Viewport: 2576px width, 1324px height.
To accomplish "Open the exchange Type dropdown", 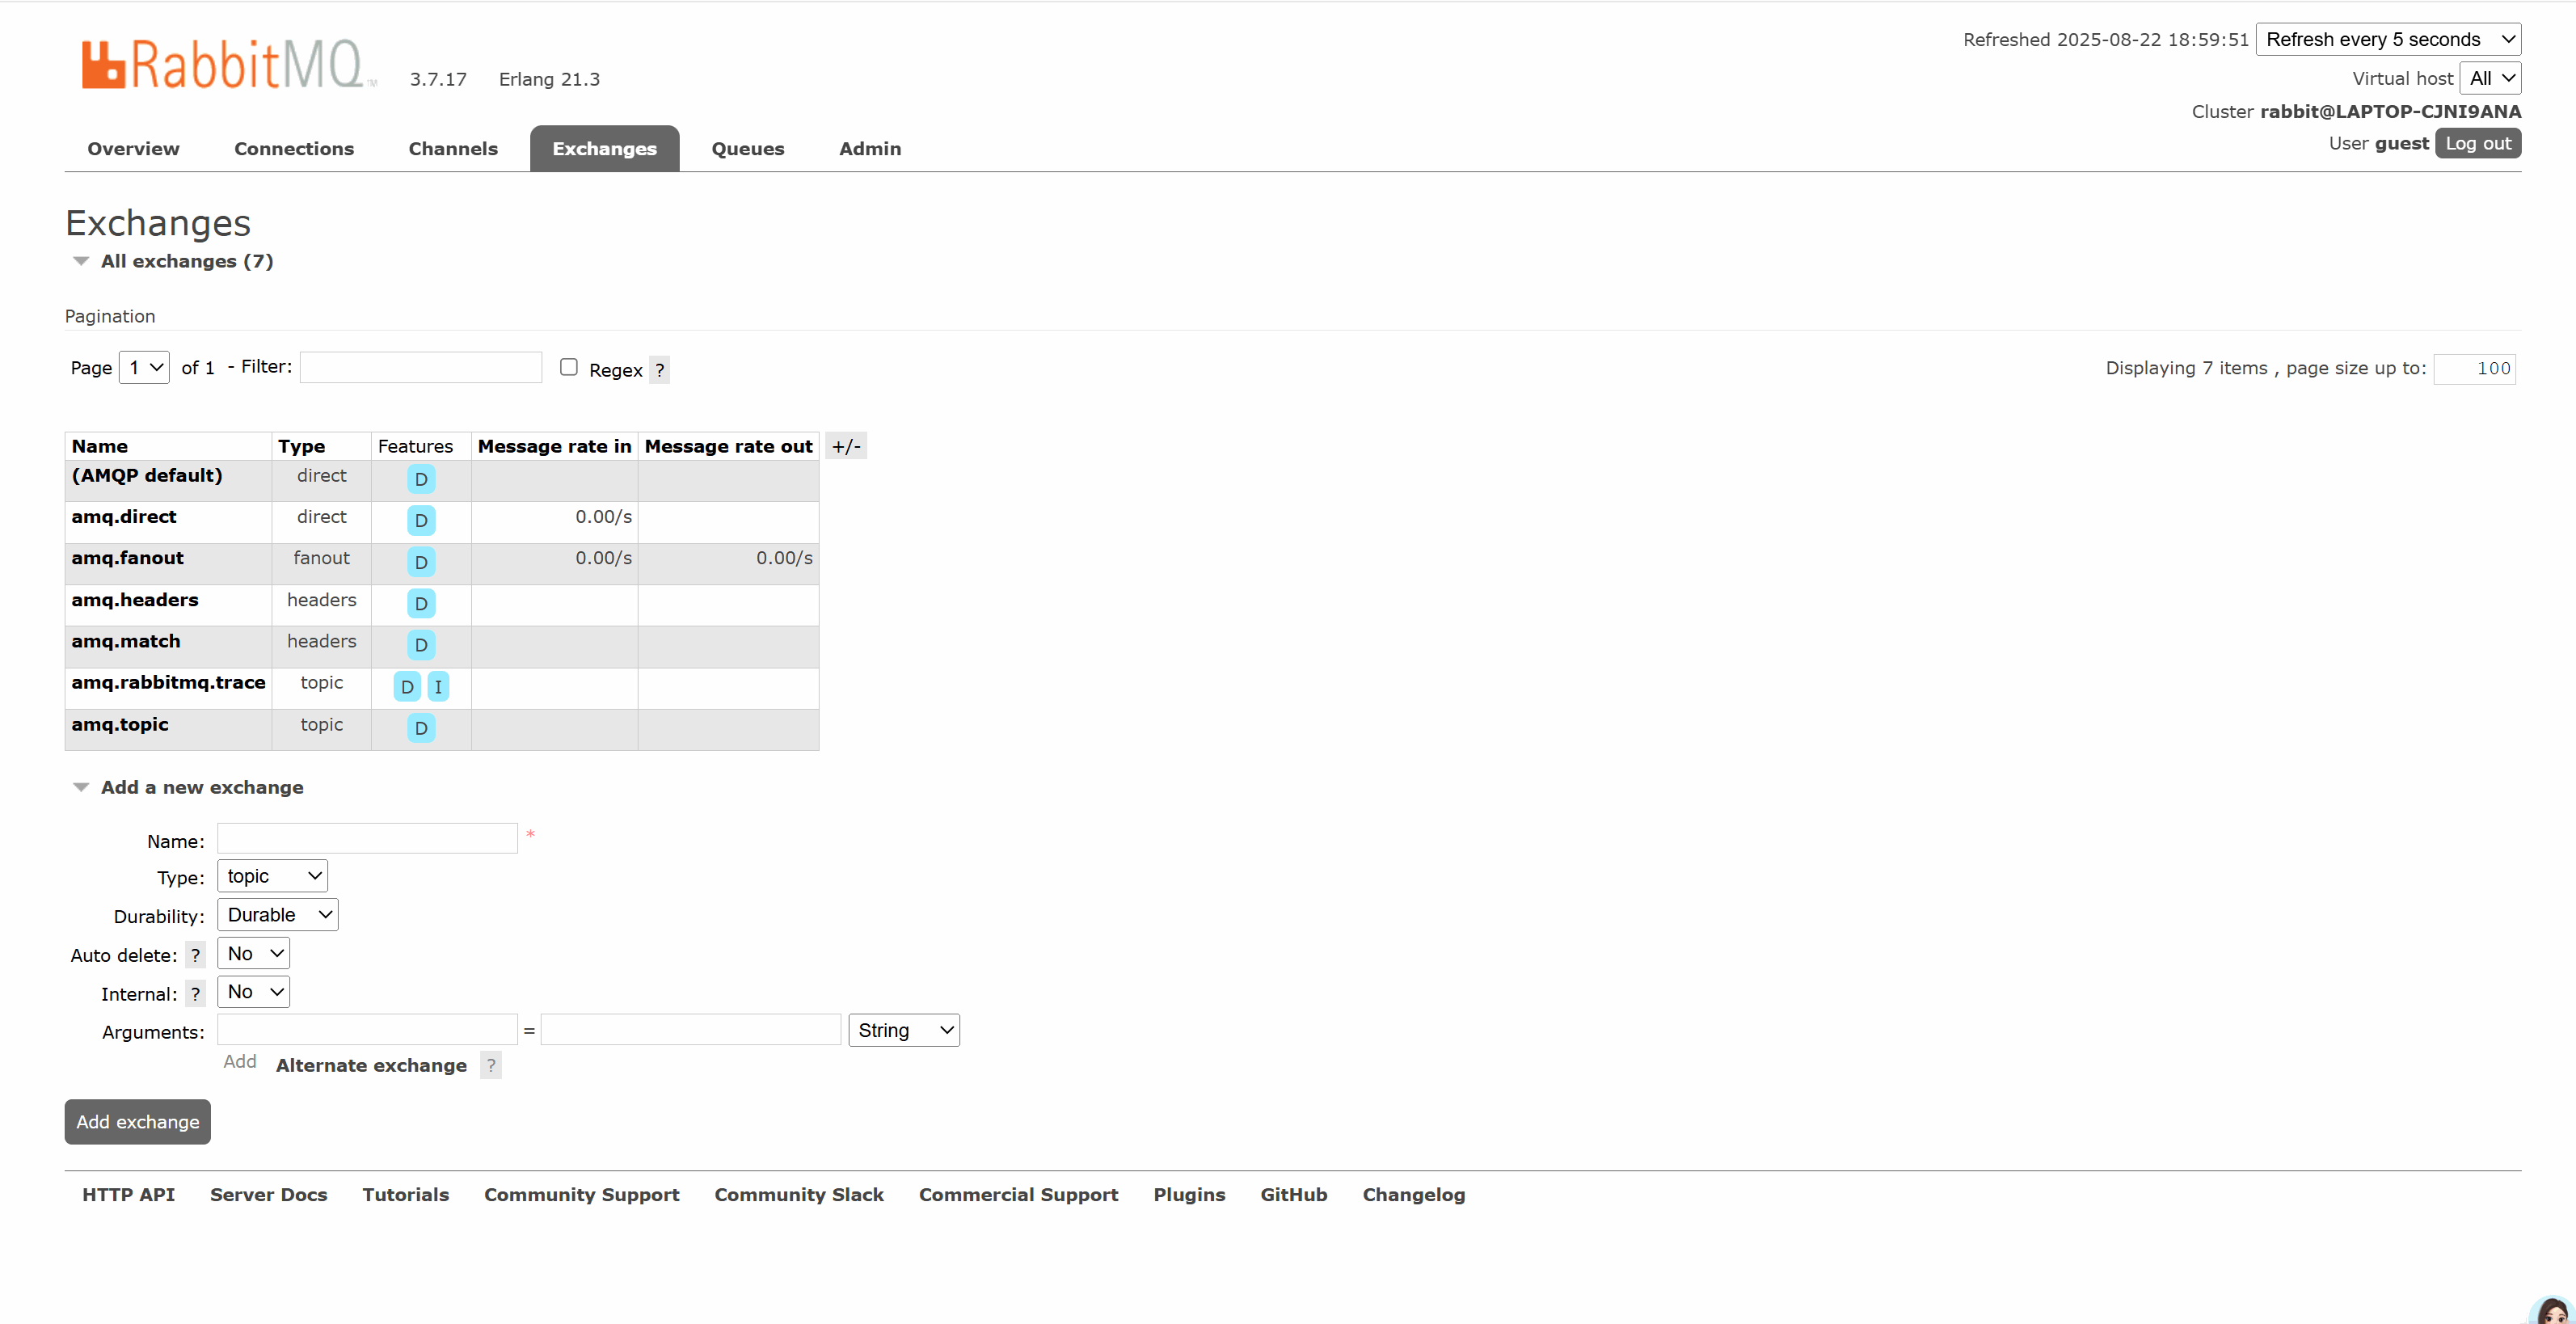I will [x=272, y=876].
